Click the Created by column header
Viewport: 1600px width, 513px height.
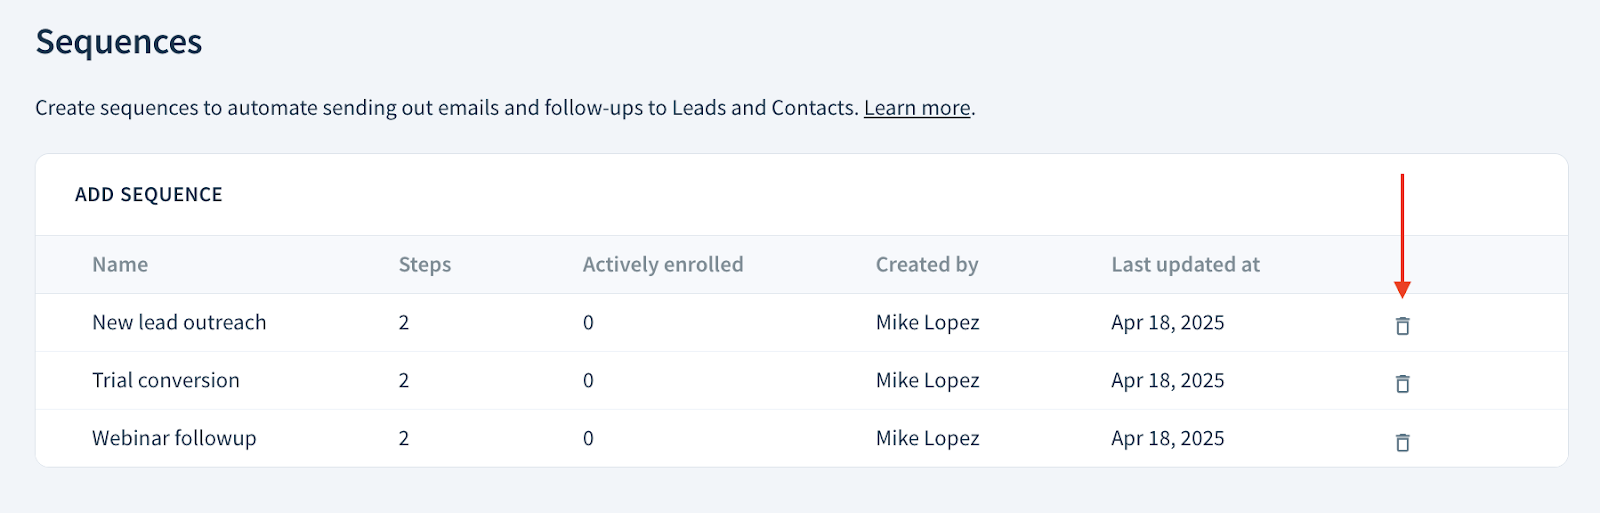pyautogui.click(x=927, y=264)
